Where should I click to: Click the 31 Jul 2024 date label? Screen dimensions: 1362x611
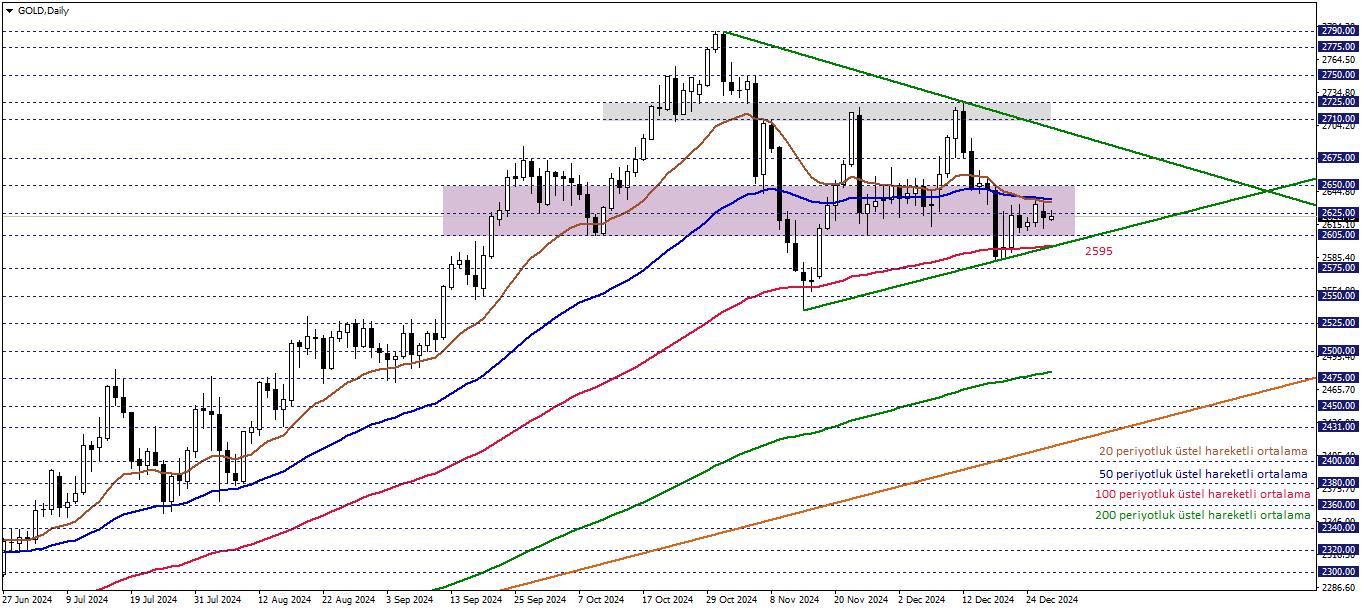tap(217, 600)
